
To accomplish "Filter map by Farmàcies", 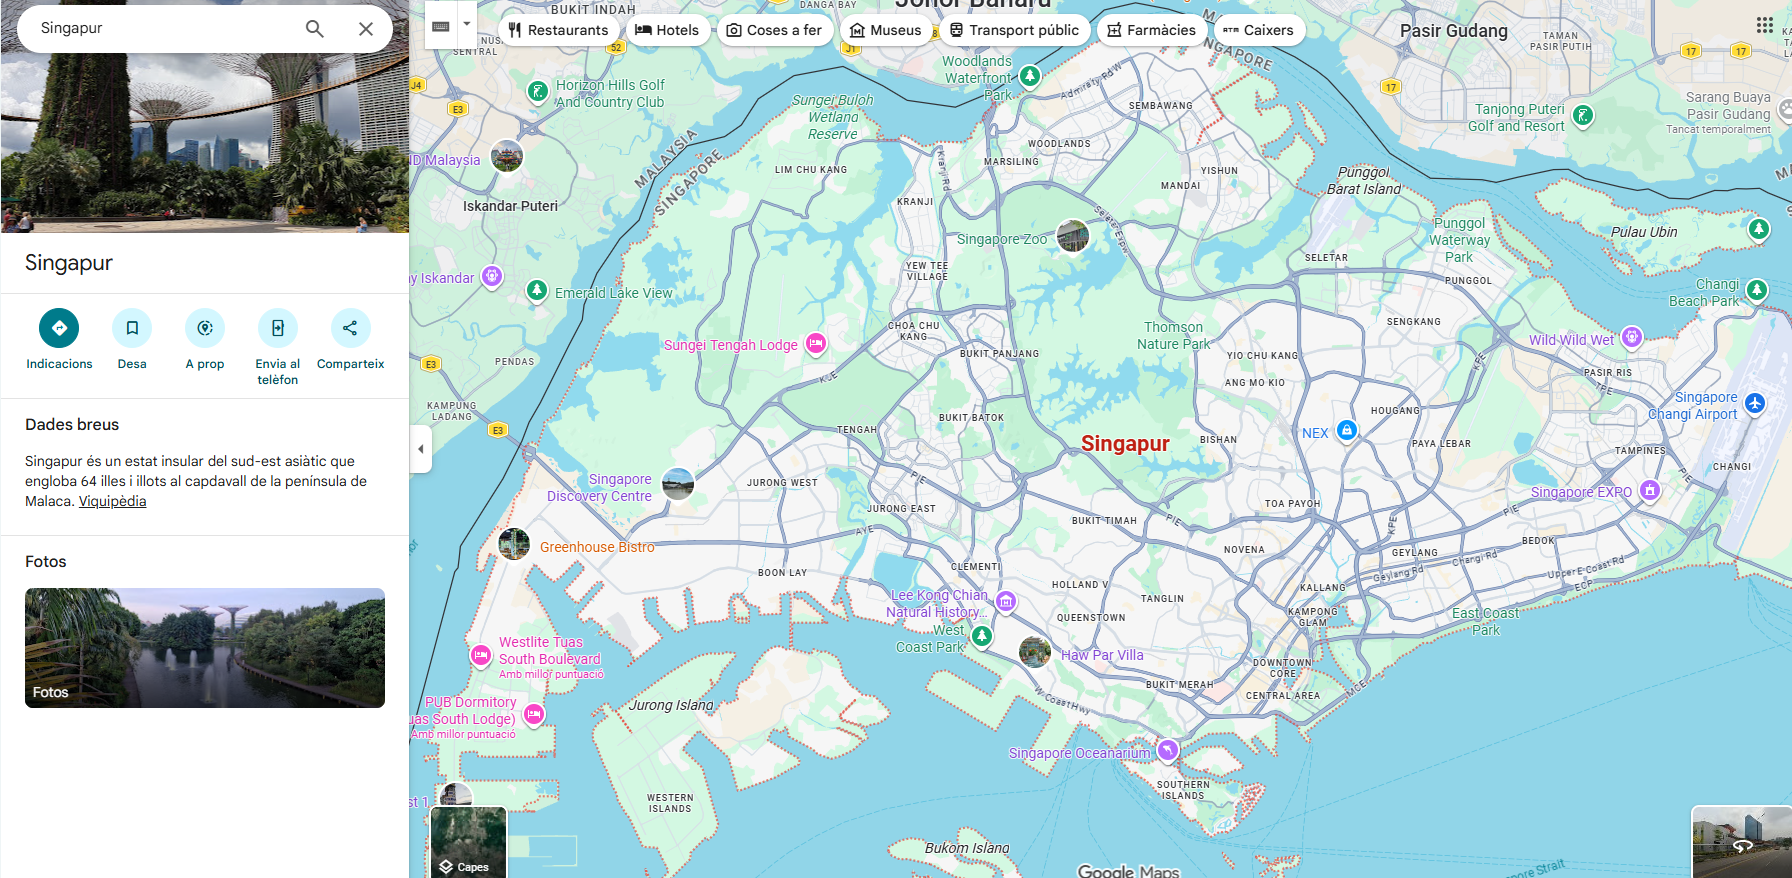I will 1151,30.
